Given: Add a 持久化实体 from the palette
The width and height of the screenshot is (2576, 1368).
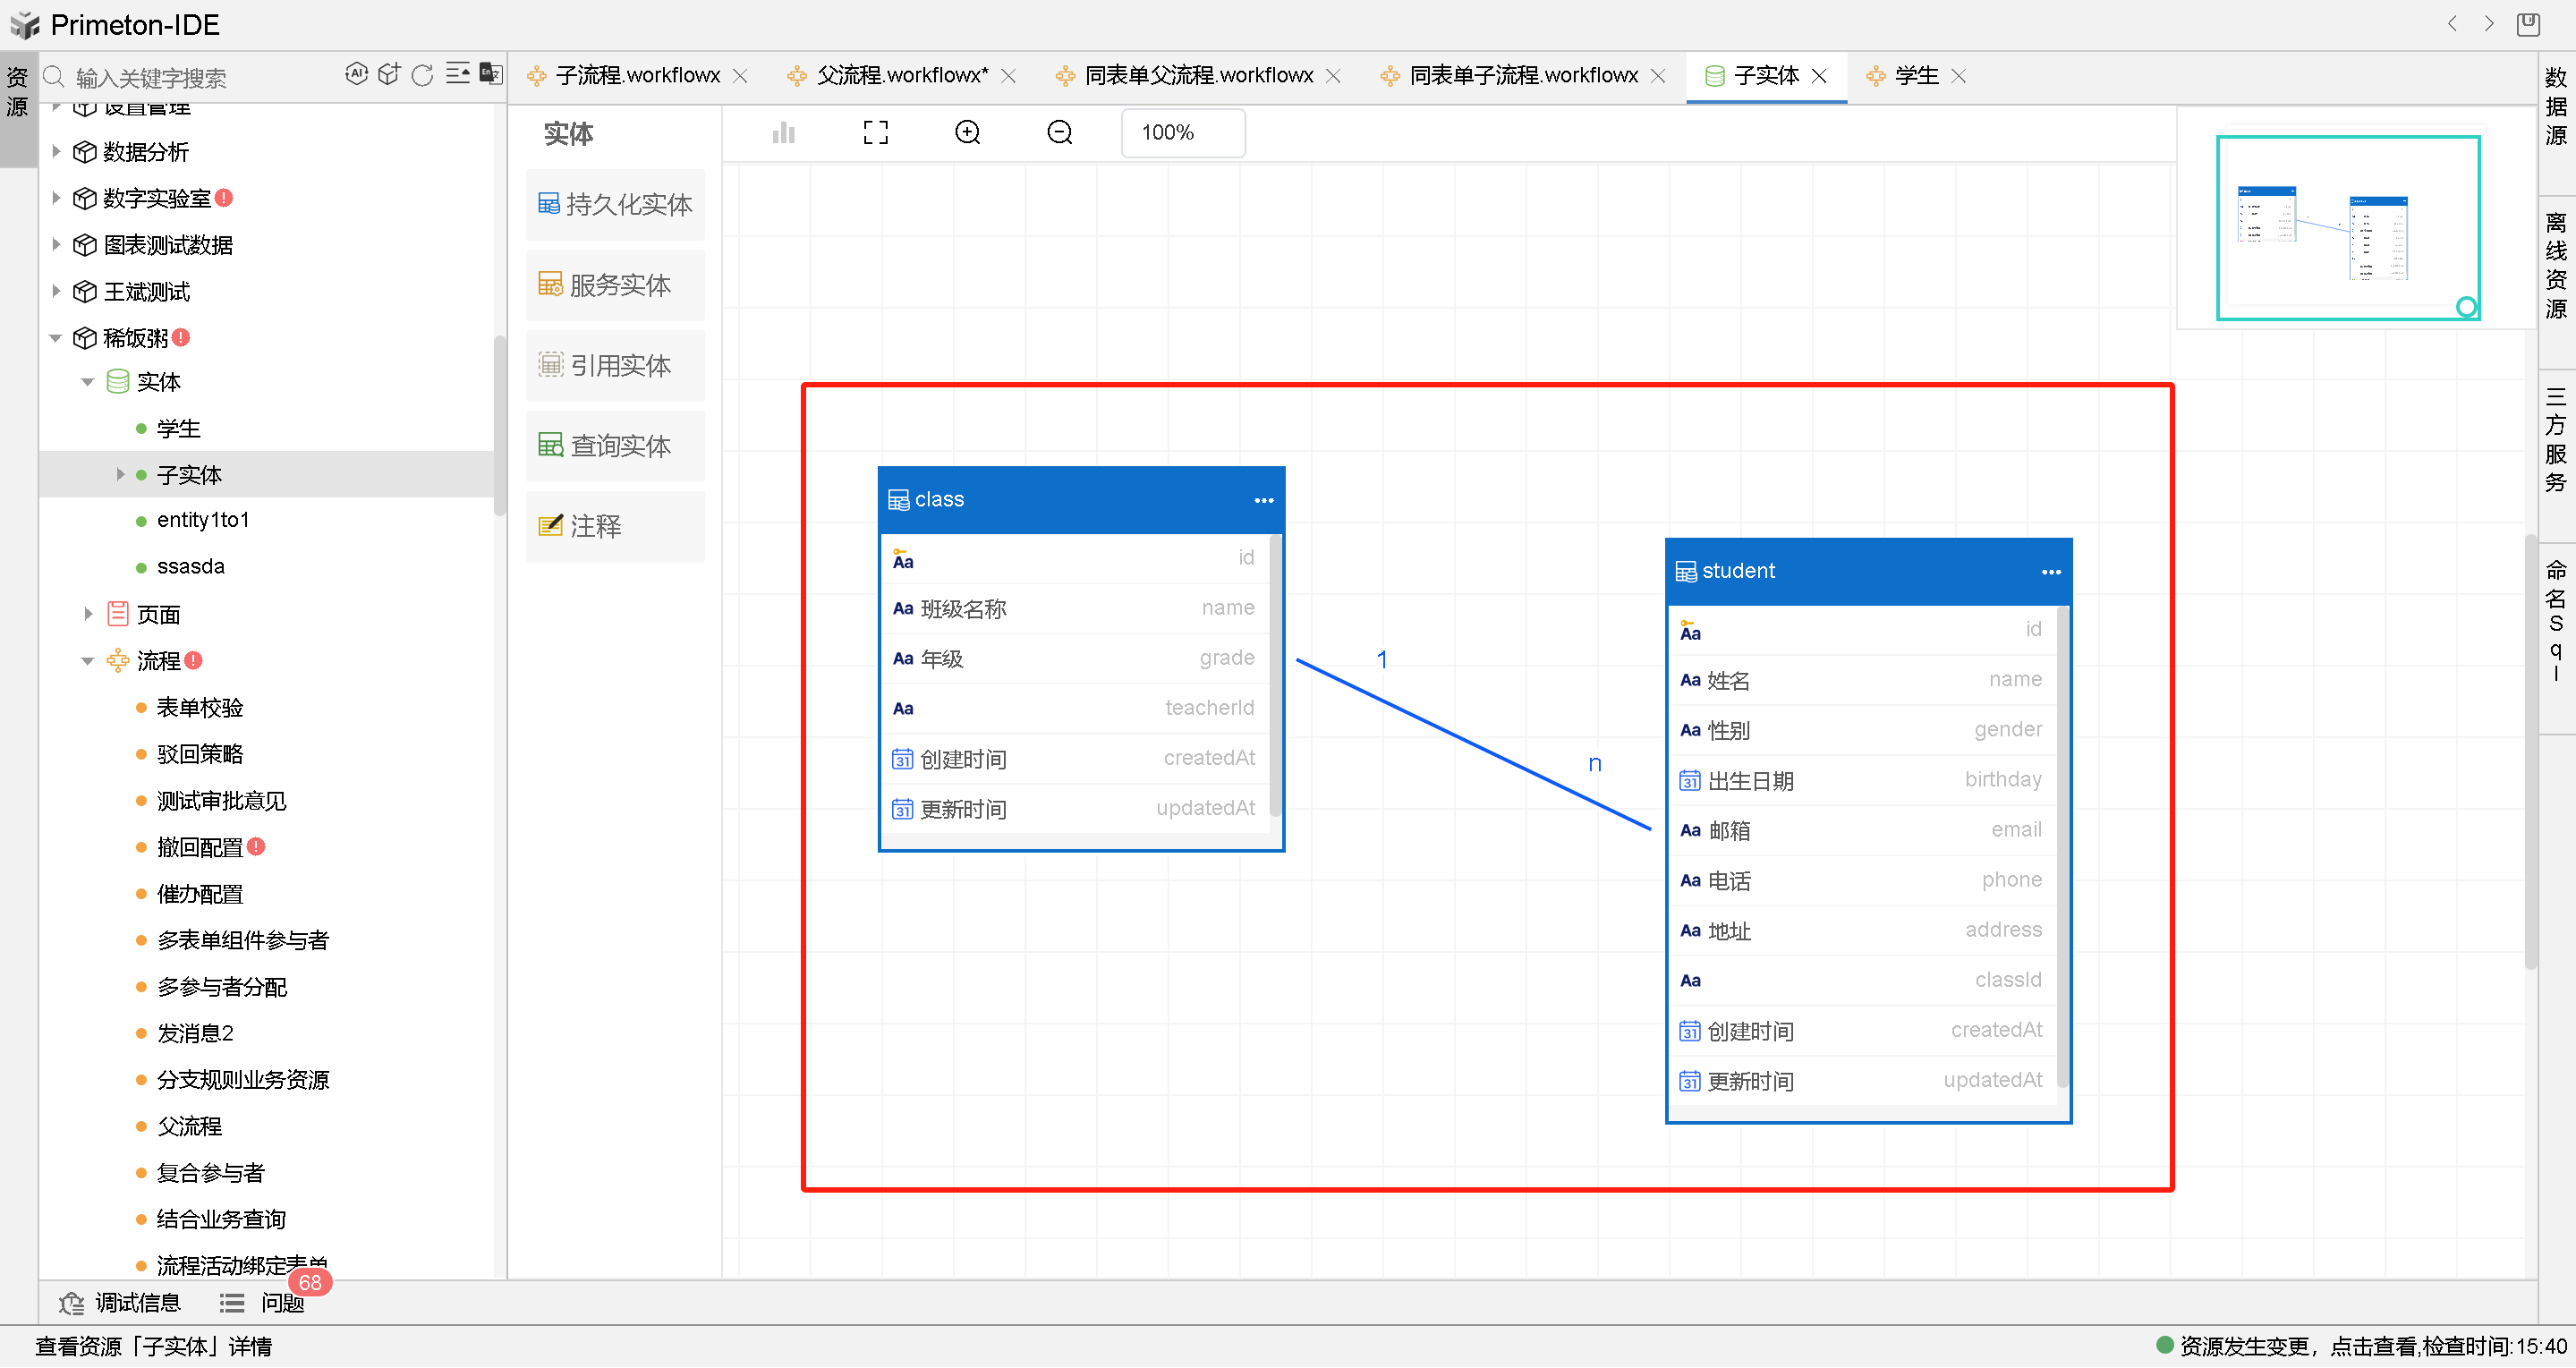Looking at the screenshot, I should coord(615,205).
